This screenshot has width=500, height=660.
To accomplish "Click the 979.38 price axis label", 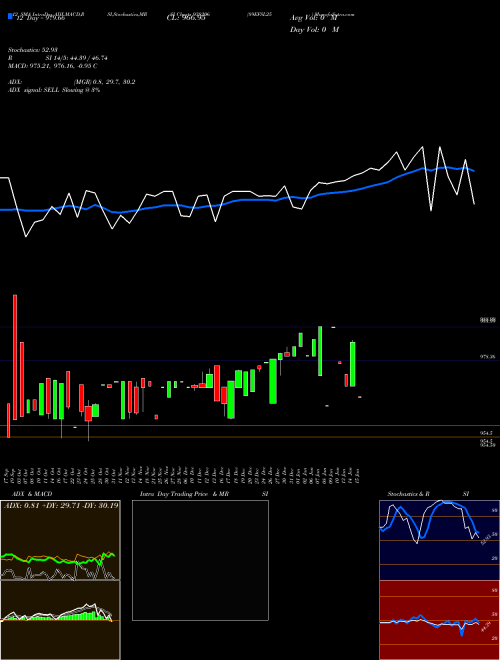I will coord(487,357).
